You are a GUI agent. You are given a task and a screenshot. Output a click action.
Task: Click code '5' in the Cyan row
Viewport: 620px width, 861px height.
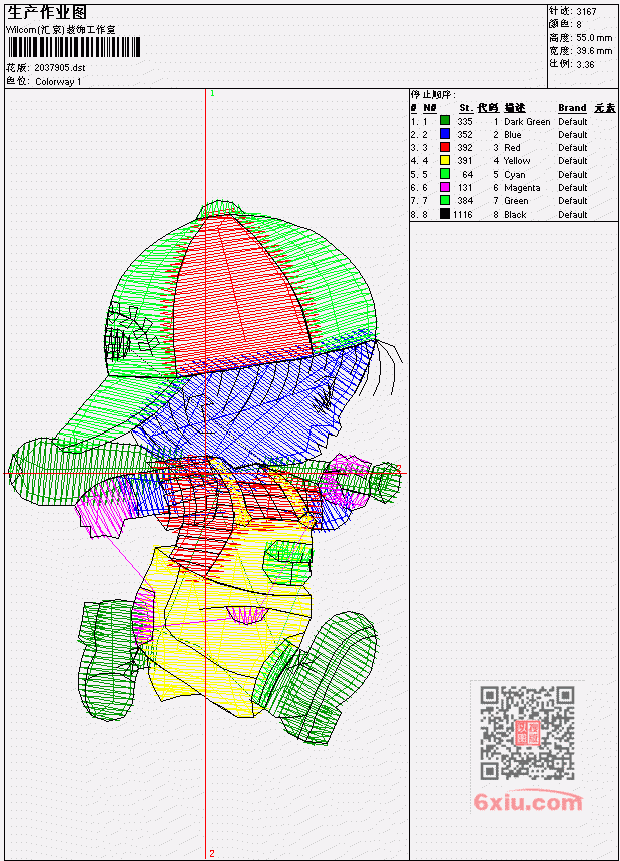[495, 175]
